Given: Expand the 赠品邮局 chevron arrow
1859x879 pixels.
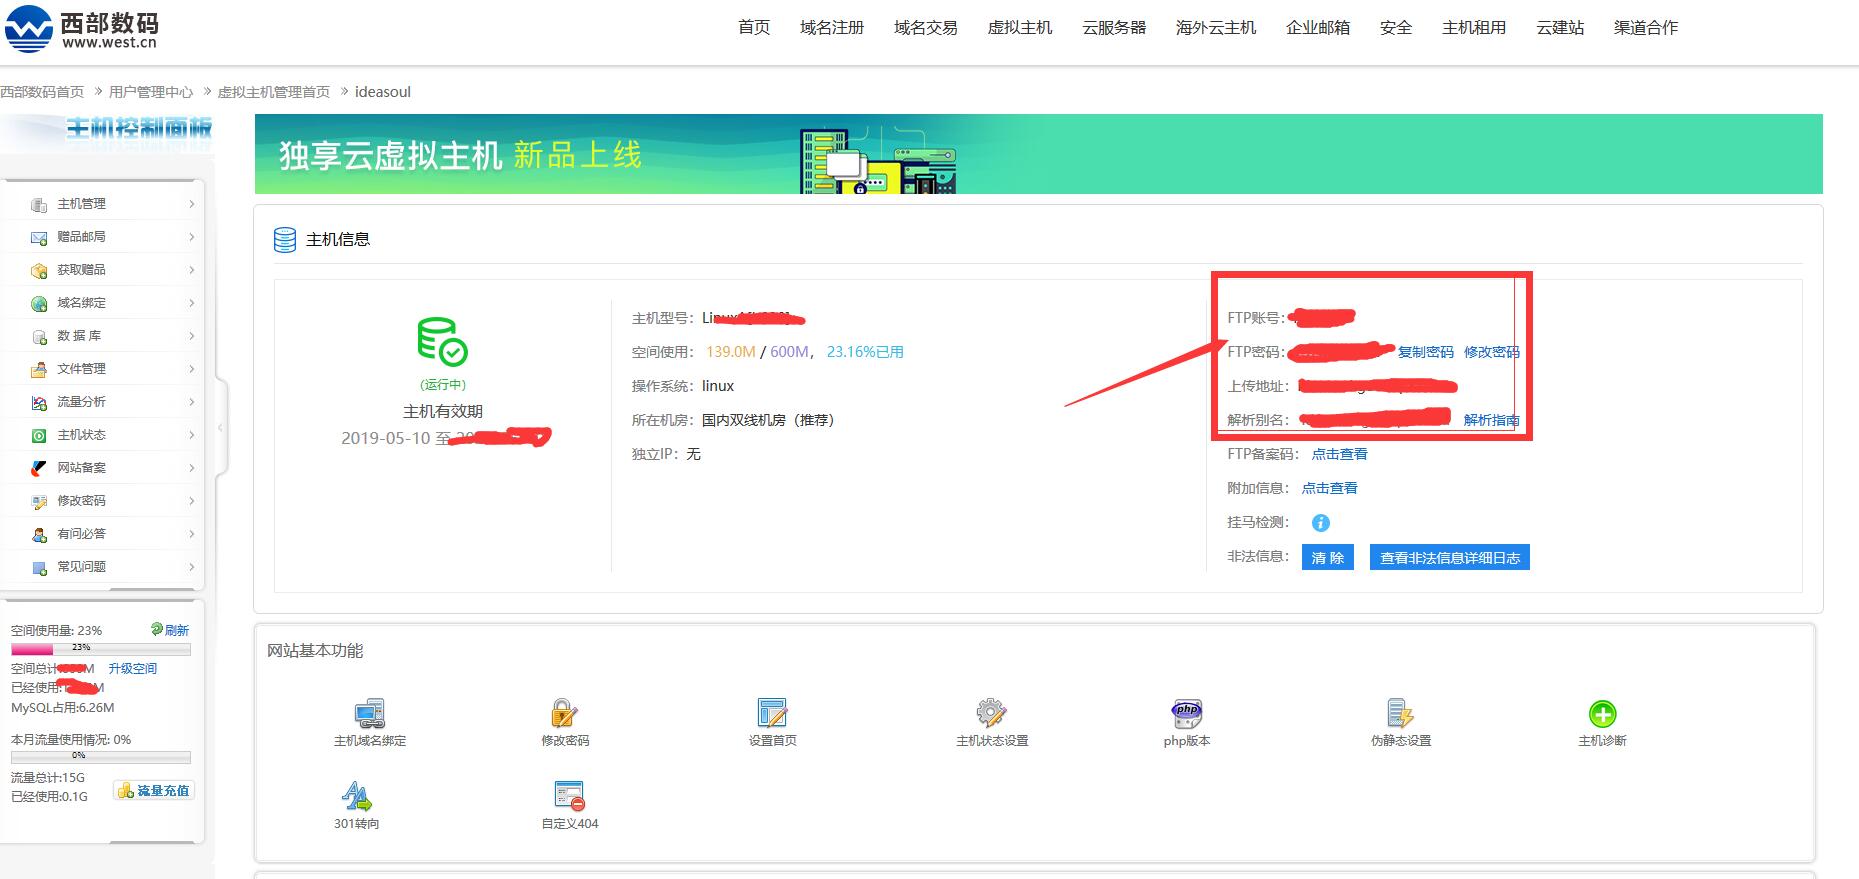Looking at the screenshot, I should (x=191, y=237).
